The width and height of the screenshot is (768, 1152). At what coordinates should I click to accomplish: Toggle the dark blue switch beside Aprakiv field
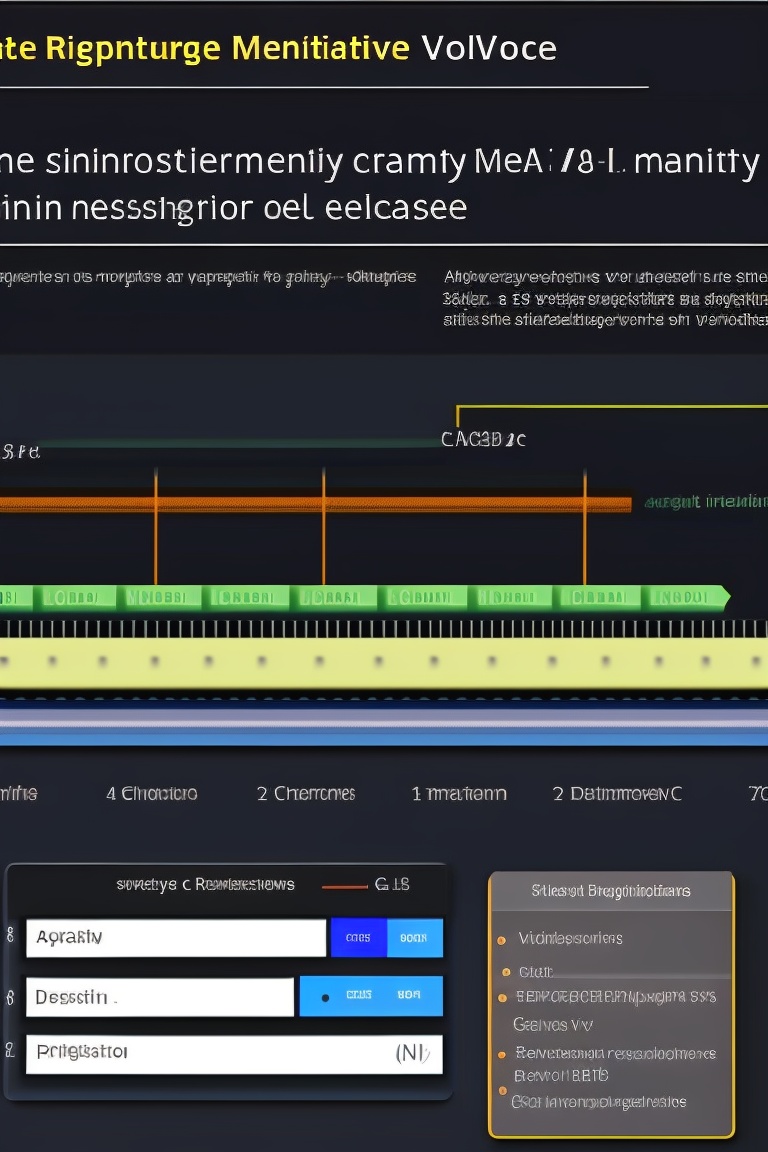click(x=357, y=938)
